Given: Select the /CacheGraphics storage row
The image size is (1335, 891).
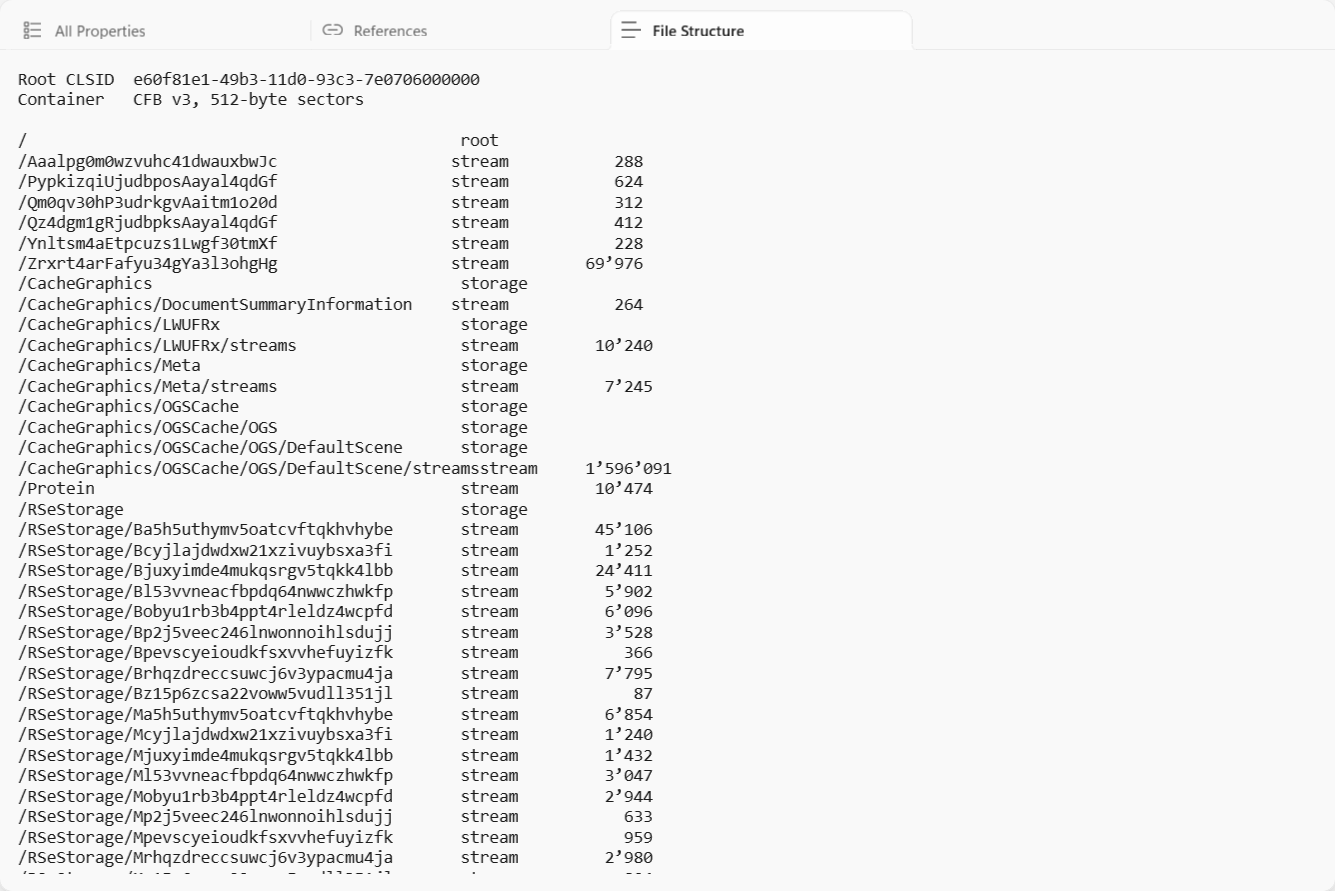Looking at the screenshot, I should [x=272, y=284].
